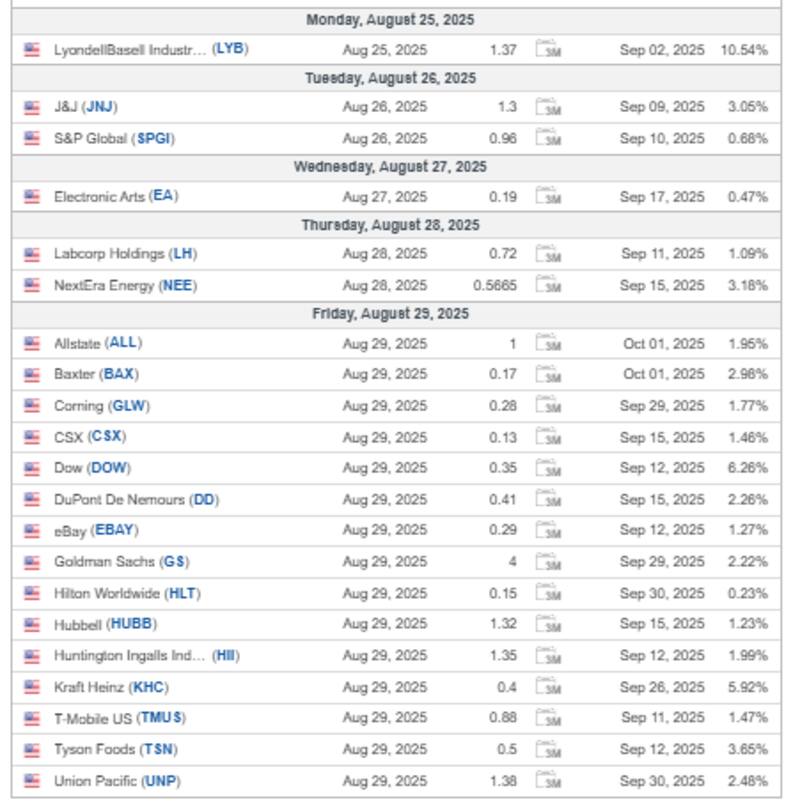This screenshot has width=800, height=809.
Task: Click the 3M payout icon for Kraft Heinz
Action: click(x=548, y=687)
